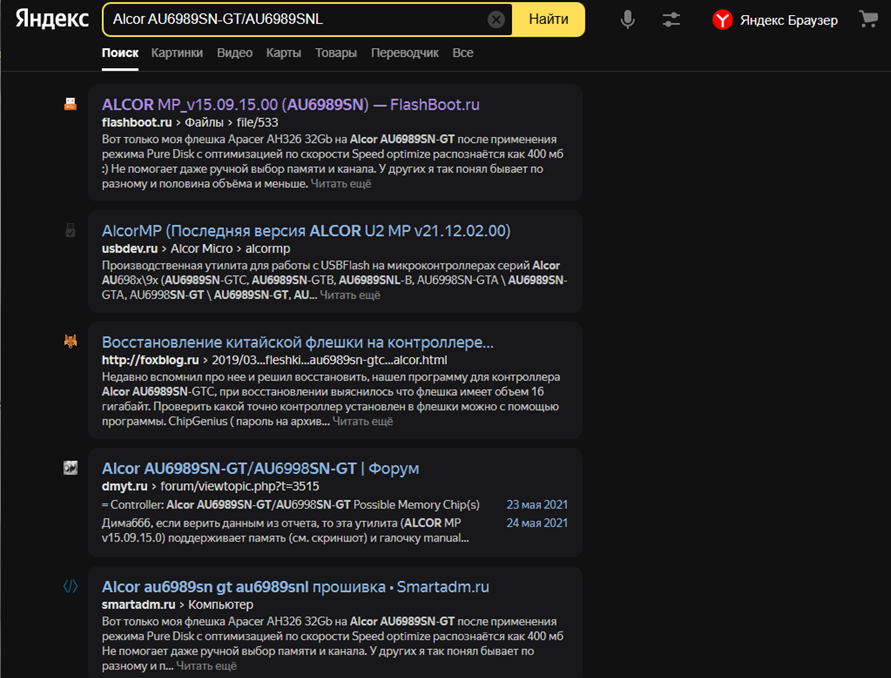Expand Читать ещё in usbdev.ru snippet
This screenshot has height=678, width=891.
350,295
